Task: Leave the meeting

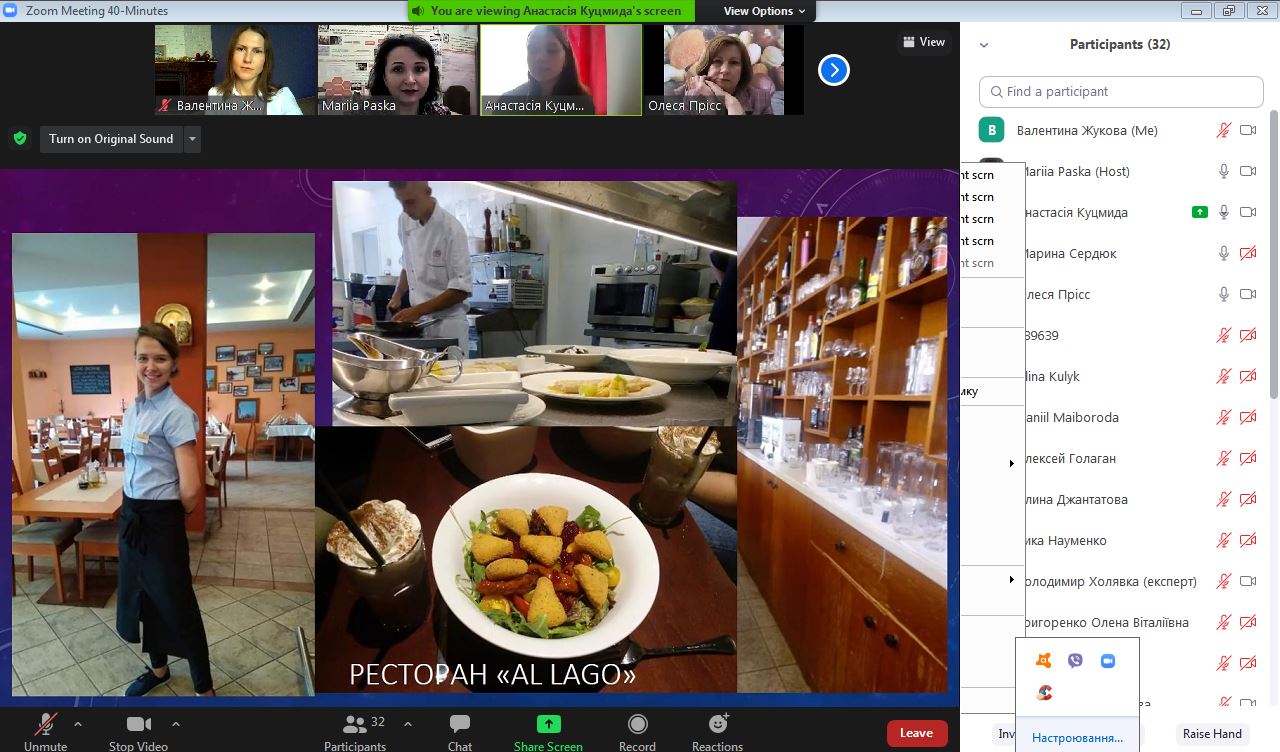Action: [917, 733]
